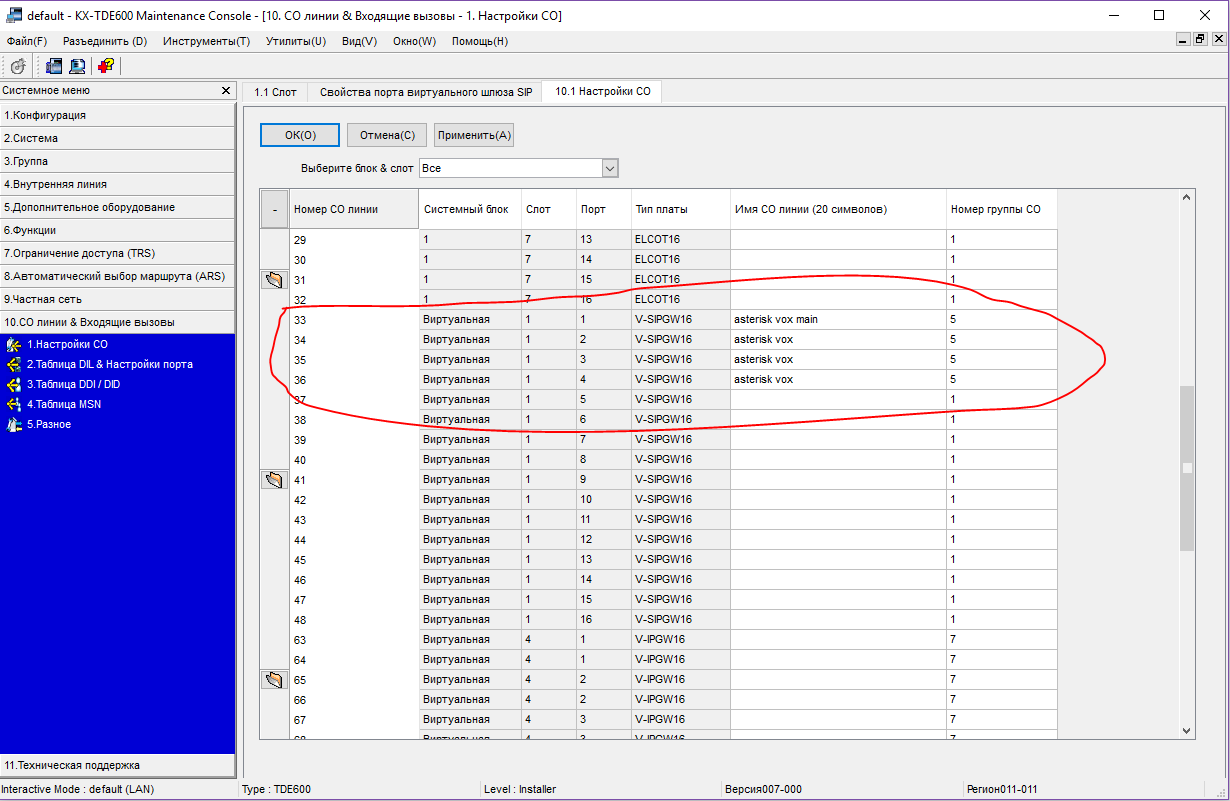
Task: Click the table's vertical scrollbar thumb
Action: [x=1187, y=468]
